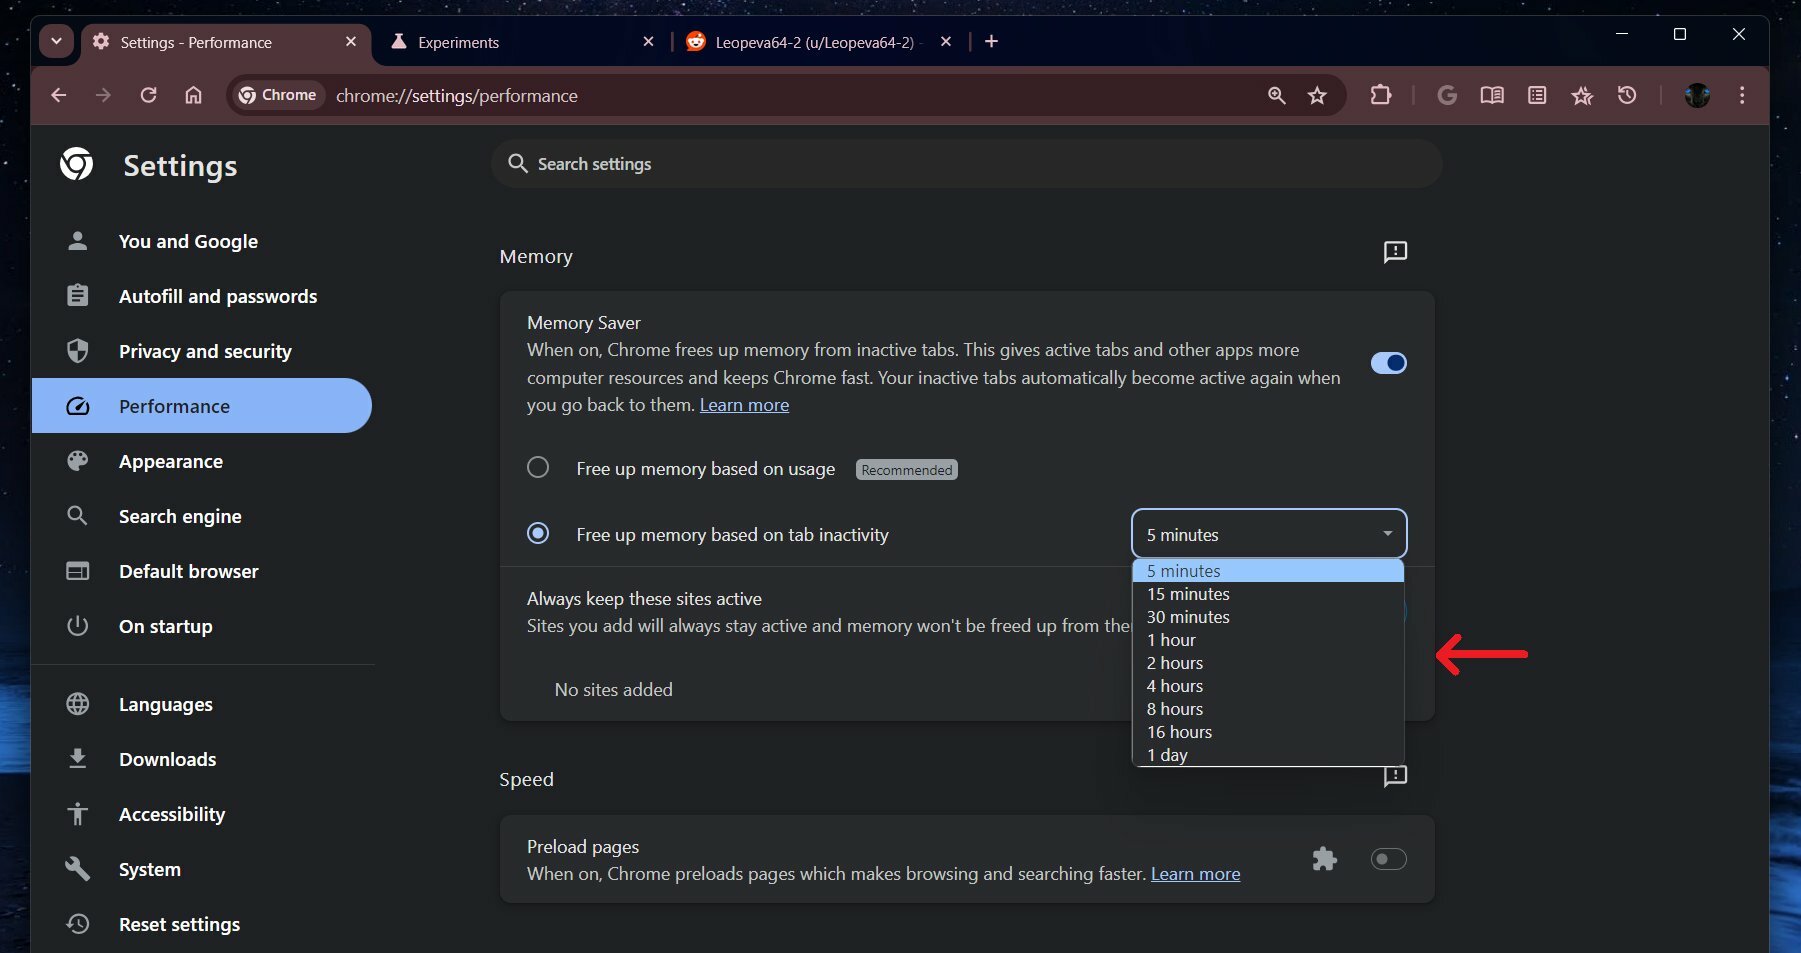Open Autofill and passwords settings
This screenshot has height=953, width=1801.
pos(202,296)
